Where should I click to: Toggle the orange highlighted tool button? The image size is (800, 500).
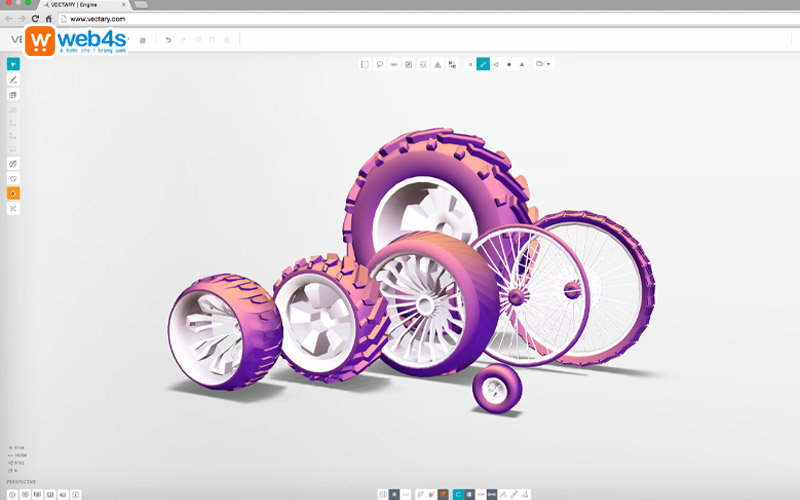click(13, 193)
